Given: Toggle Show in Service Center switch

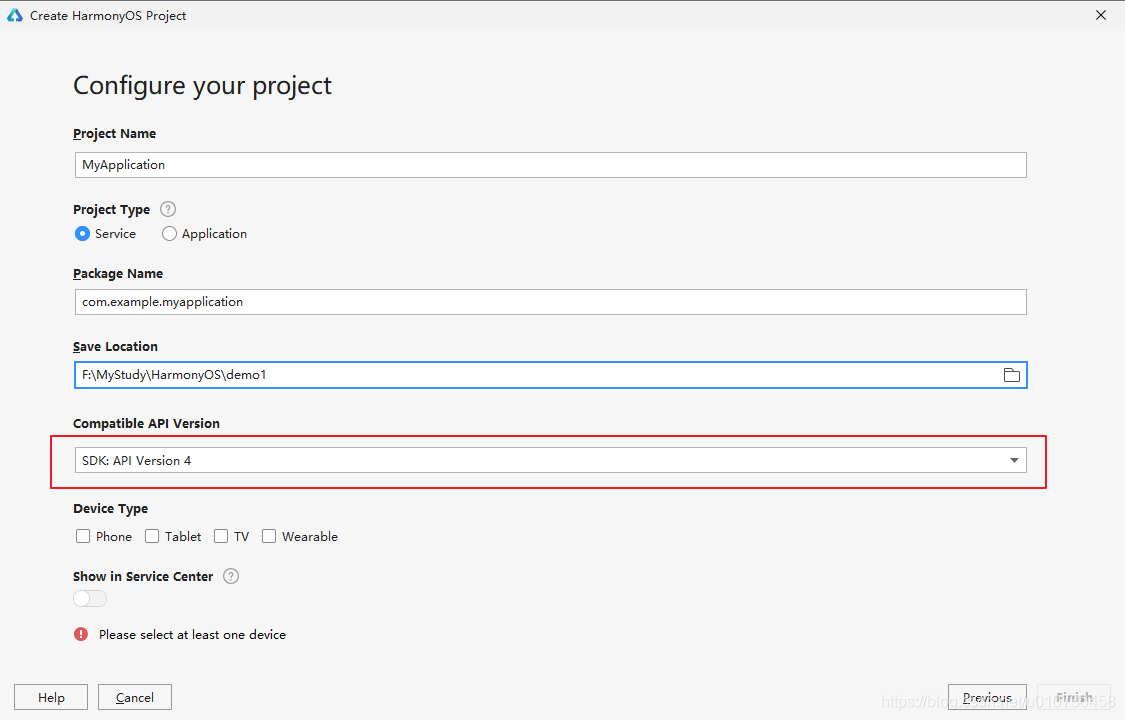Looking at the screenshot, I should [90, 599].
